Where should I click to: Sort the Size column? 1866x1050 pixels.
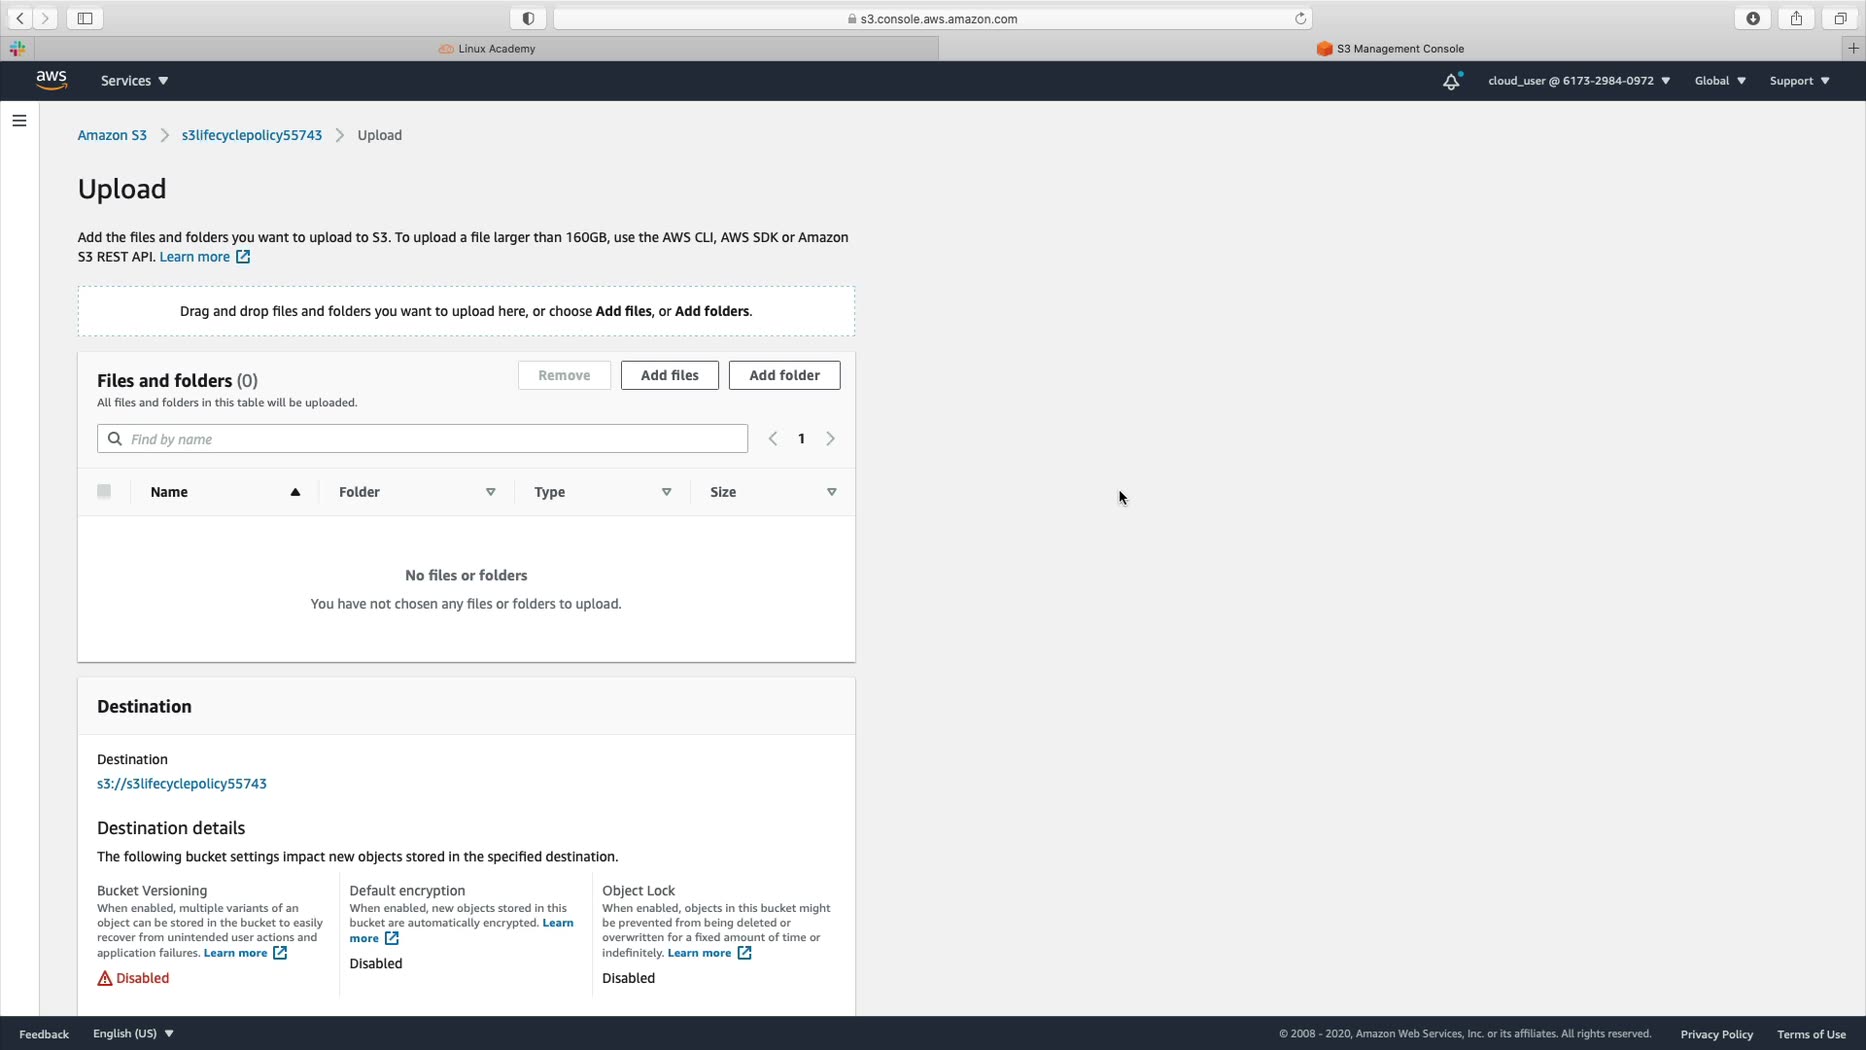point(831,492)
